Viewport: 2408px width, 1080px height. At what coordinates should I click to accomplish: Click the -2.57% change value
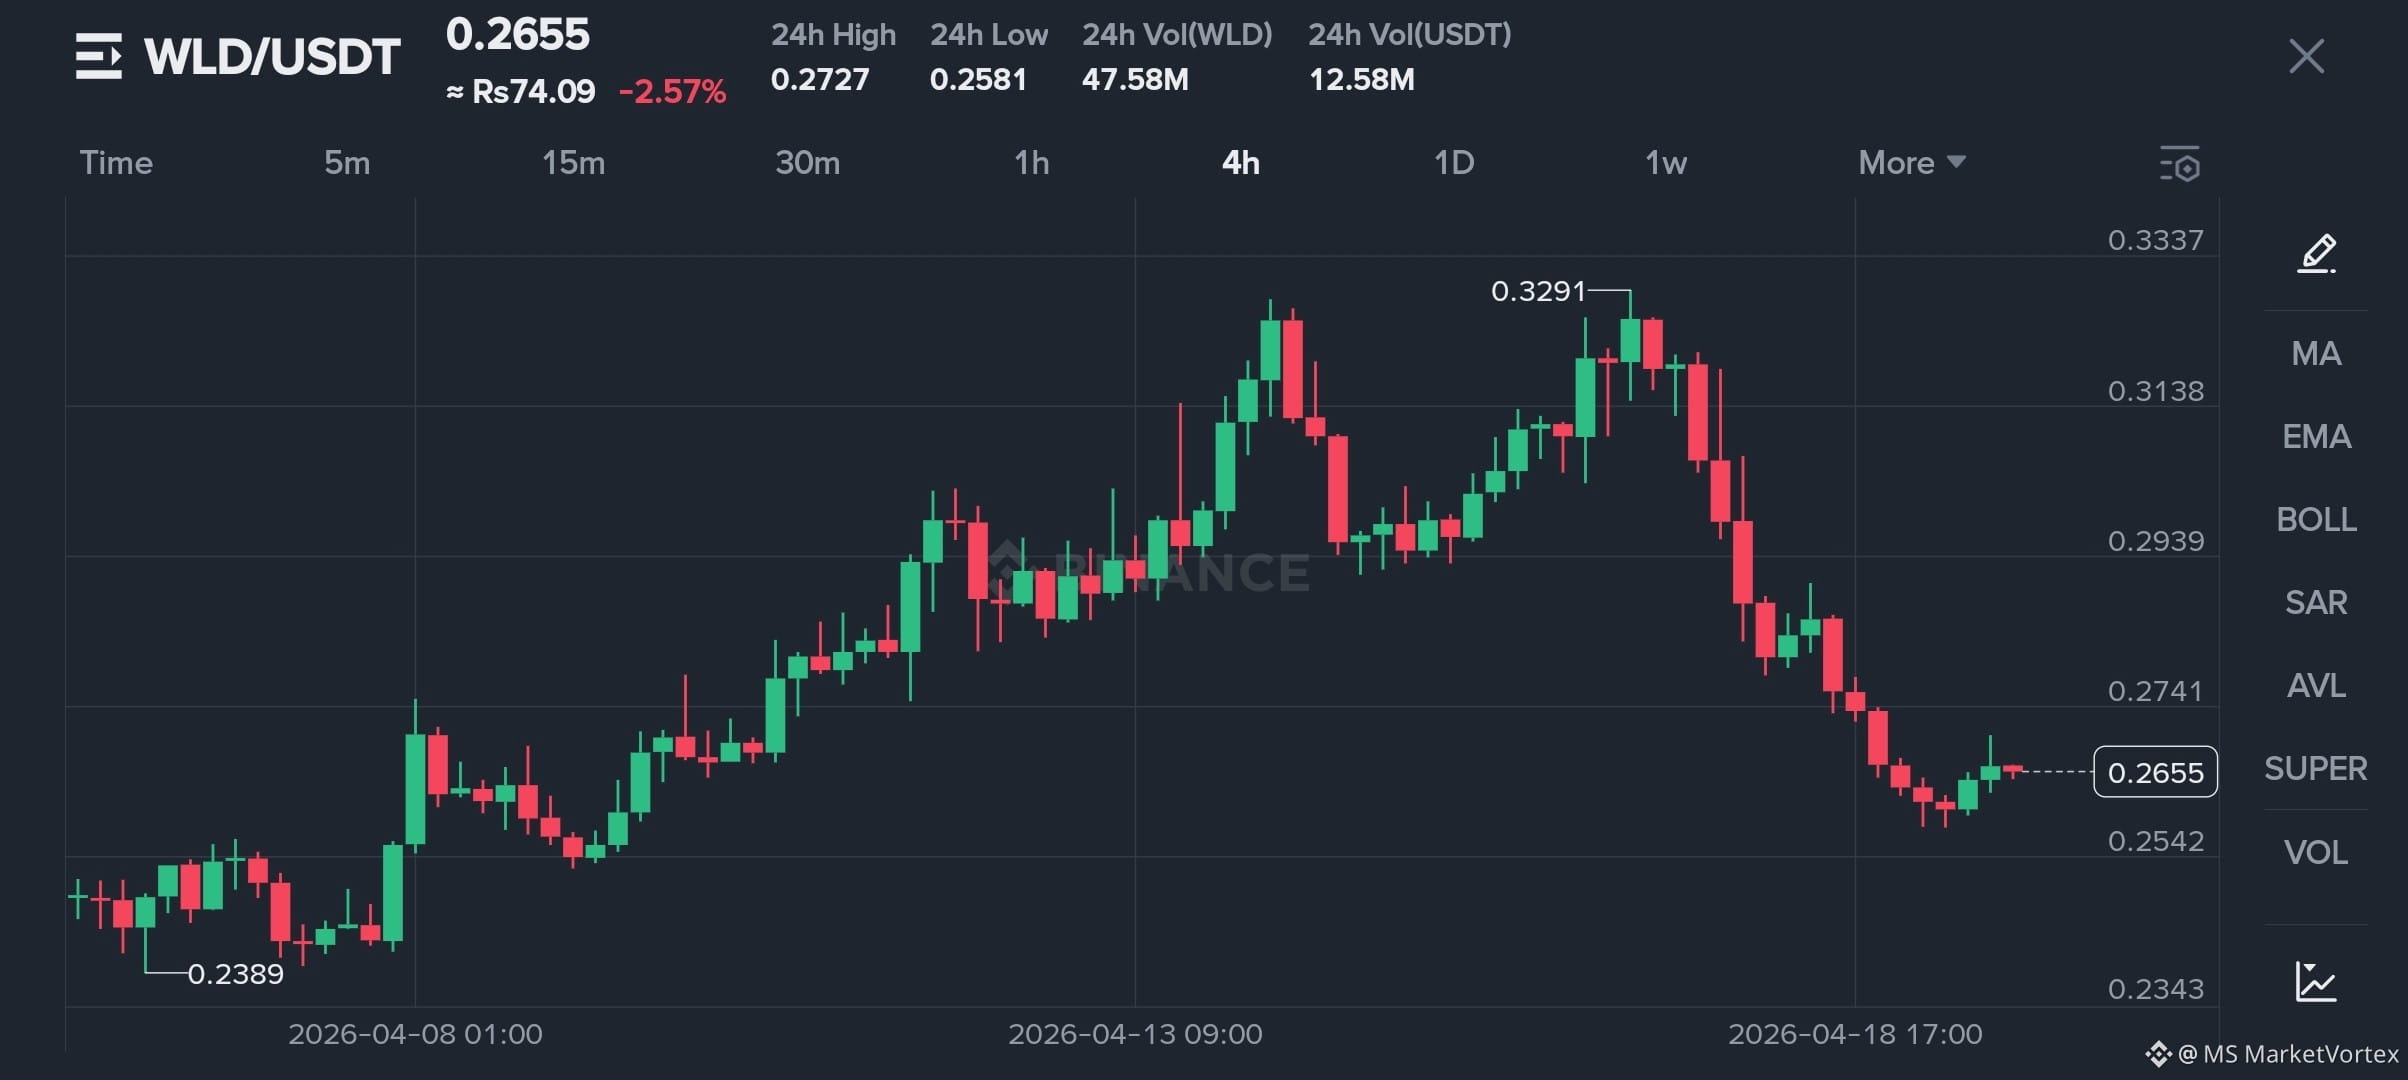click(673, 92)
